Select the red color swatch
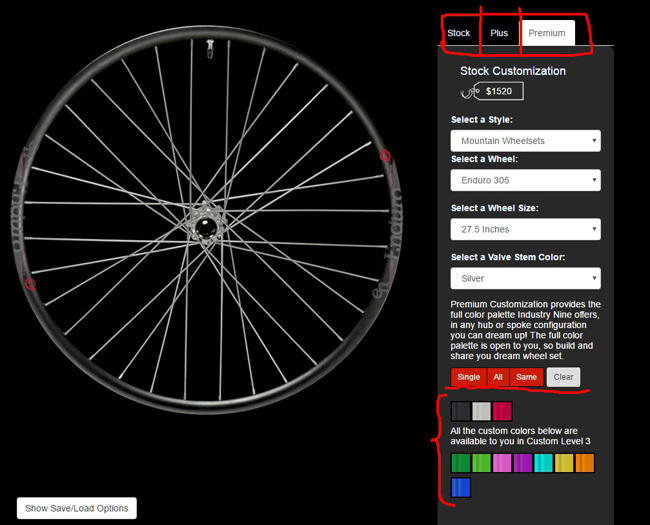This screenshot has height=525, width=650. click(502, 411)
